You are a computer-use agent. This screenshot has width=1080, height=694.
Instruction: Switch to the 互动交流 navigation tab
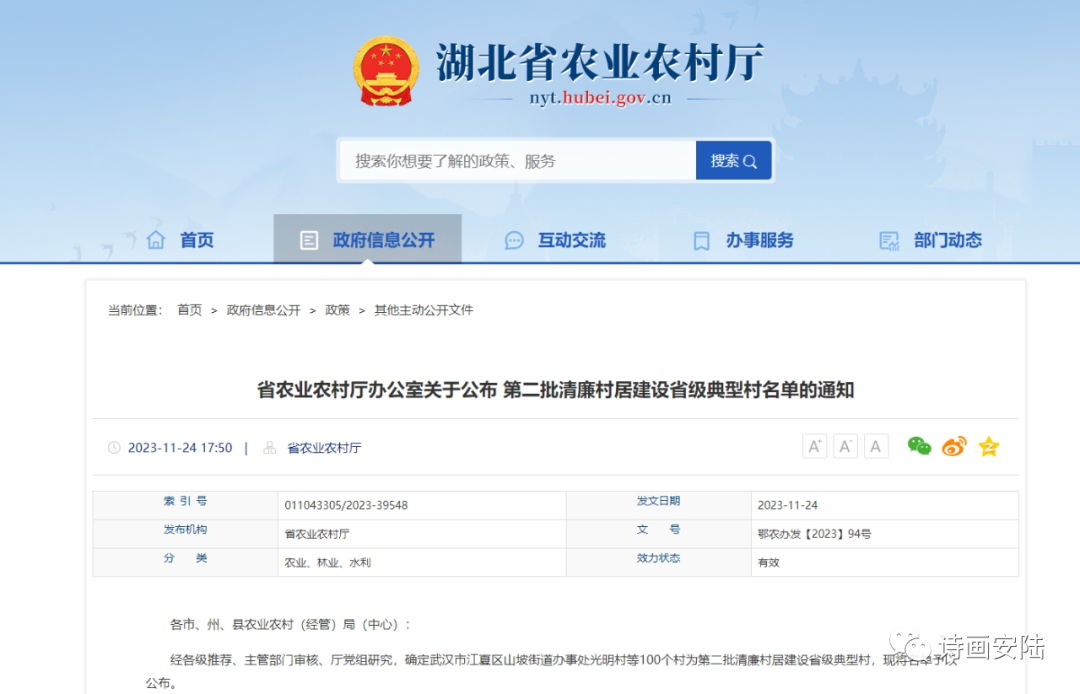(567, 239)
